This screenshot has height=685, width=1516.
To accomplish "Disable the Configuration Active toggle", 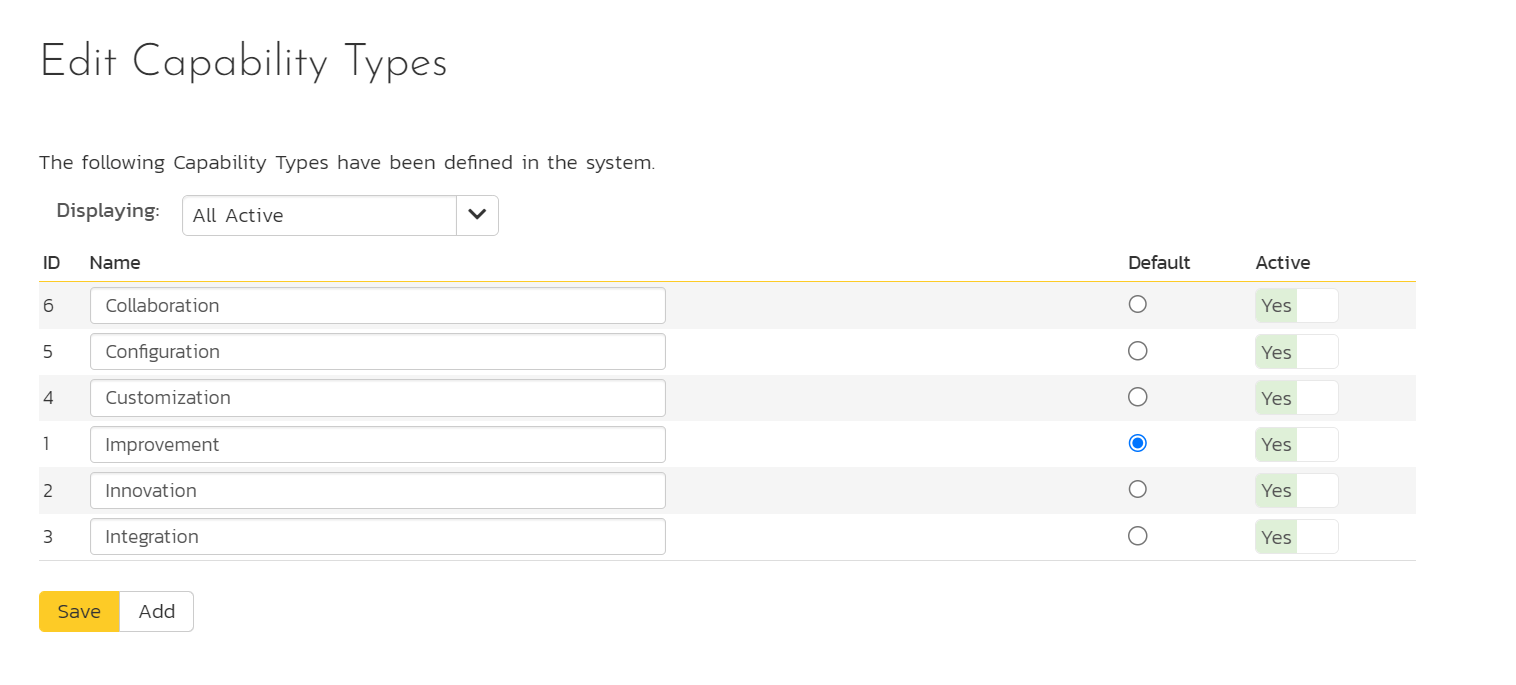I will (x=1296, y=352).
